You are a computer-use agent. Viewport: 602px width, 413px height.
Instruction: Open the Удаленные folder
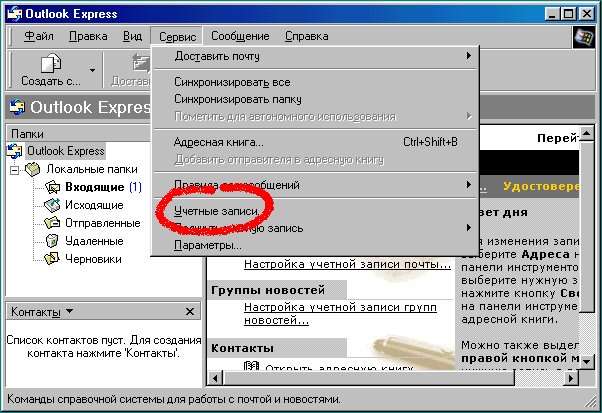94,241
